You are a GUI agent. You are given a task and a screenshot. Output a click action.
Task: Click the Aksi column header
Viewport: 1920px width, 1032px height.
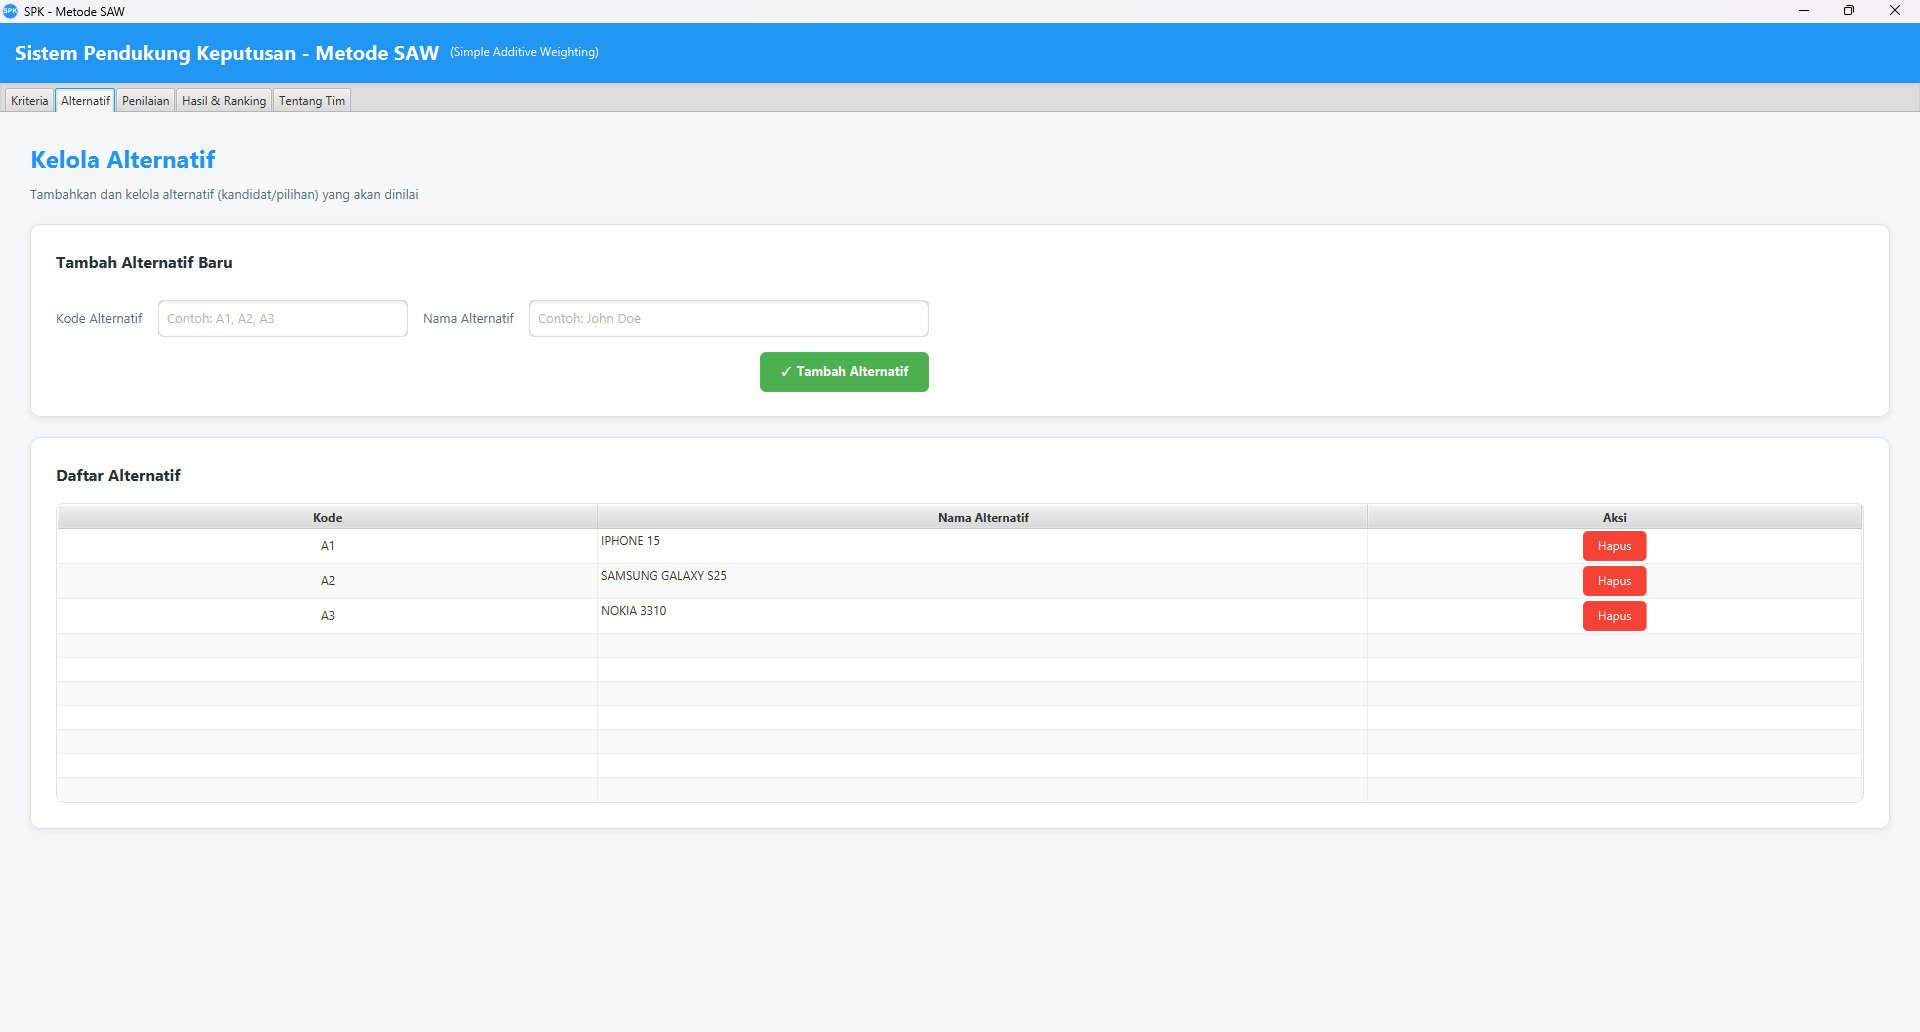click(x=1614, y=517)
